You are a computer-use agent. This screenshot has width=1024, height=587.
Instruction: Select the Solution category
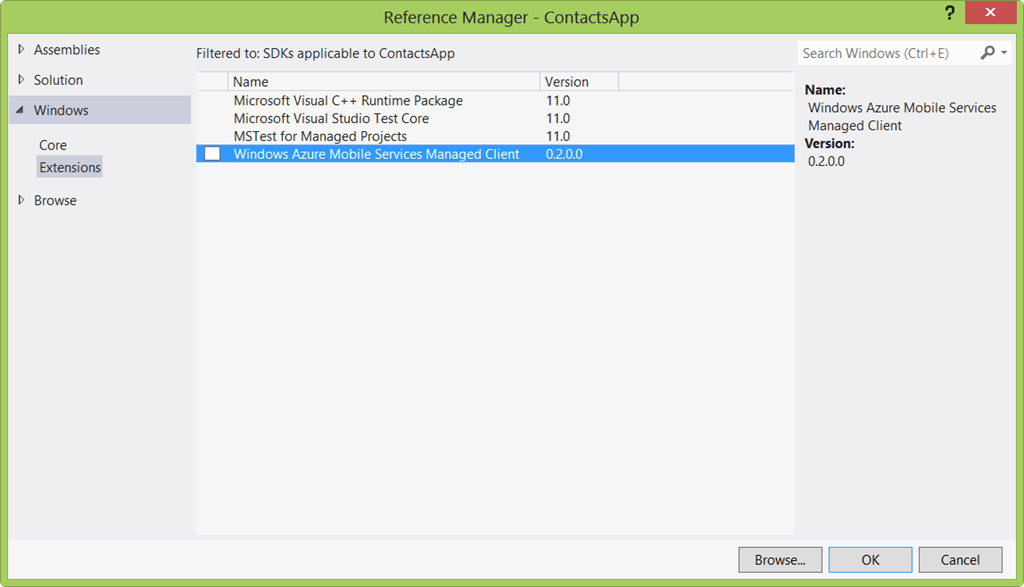coord(58,80)
